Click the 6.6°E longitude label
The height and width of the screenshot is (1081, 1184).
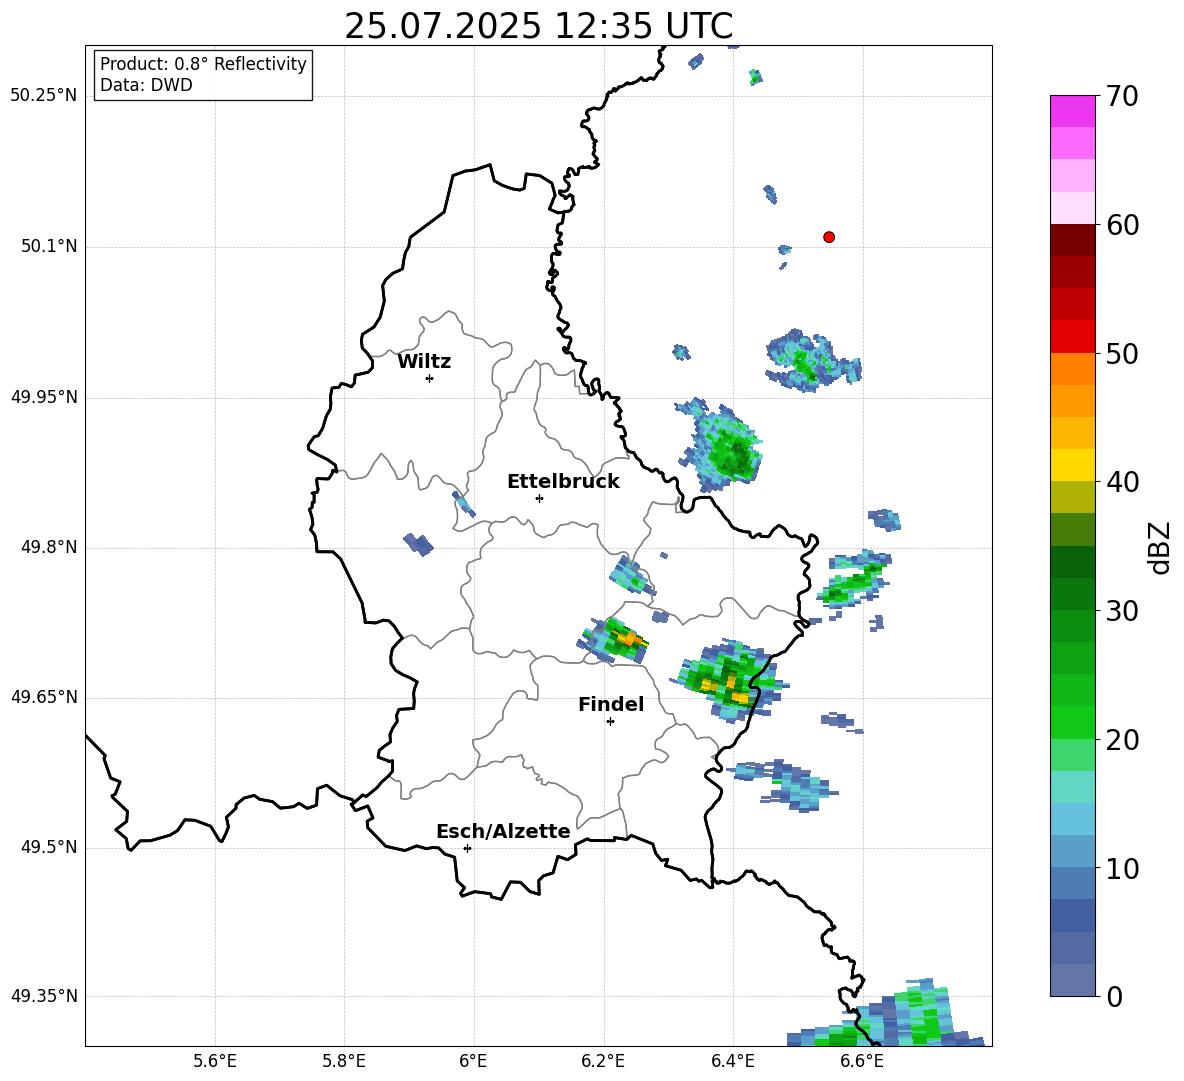(x=862, y=1061)
